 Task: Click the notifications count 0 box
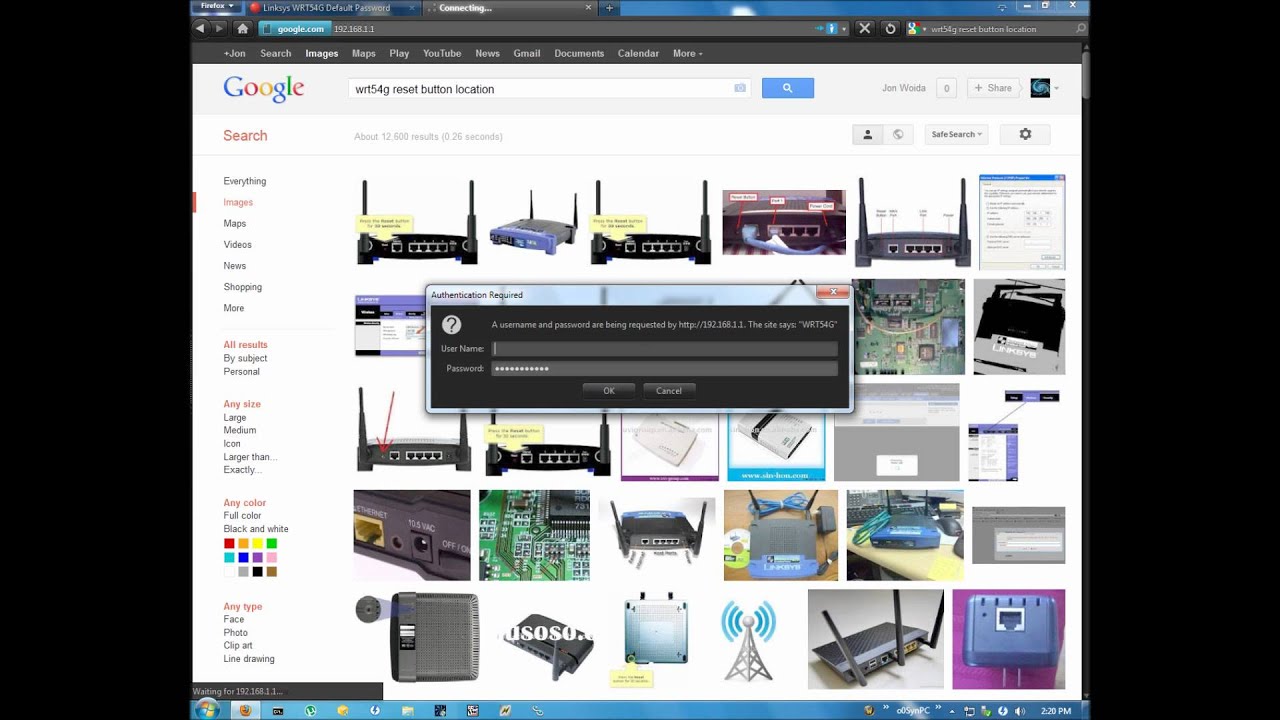tap(946, 88)
